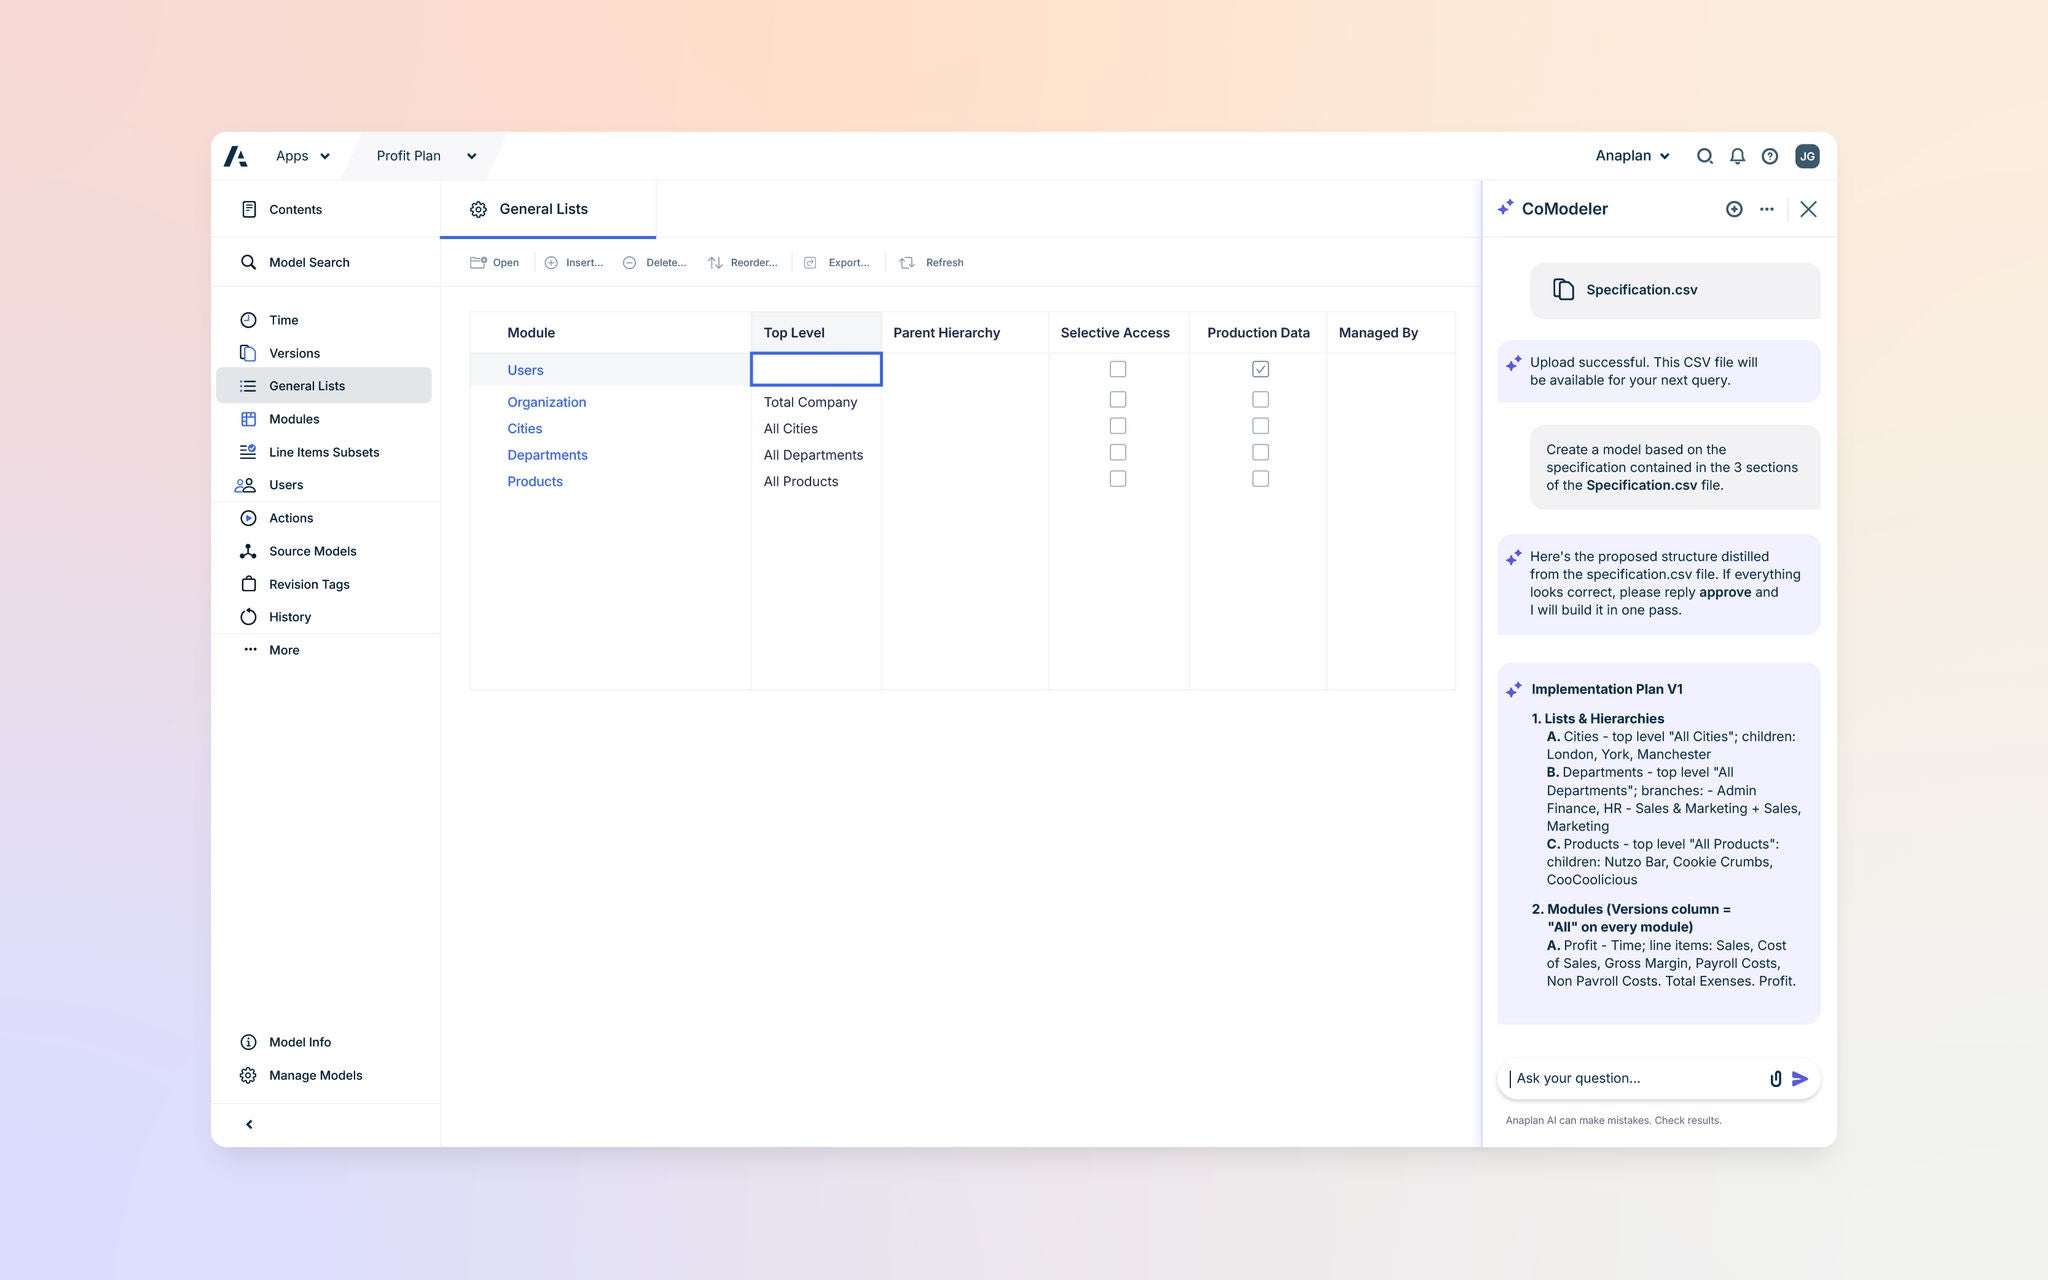Click the help question mark icon
The image size is (2048, 1280).
(x=1769, y=156)
